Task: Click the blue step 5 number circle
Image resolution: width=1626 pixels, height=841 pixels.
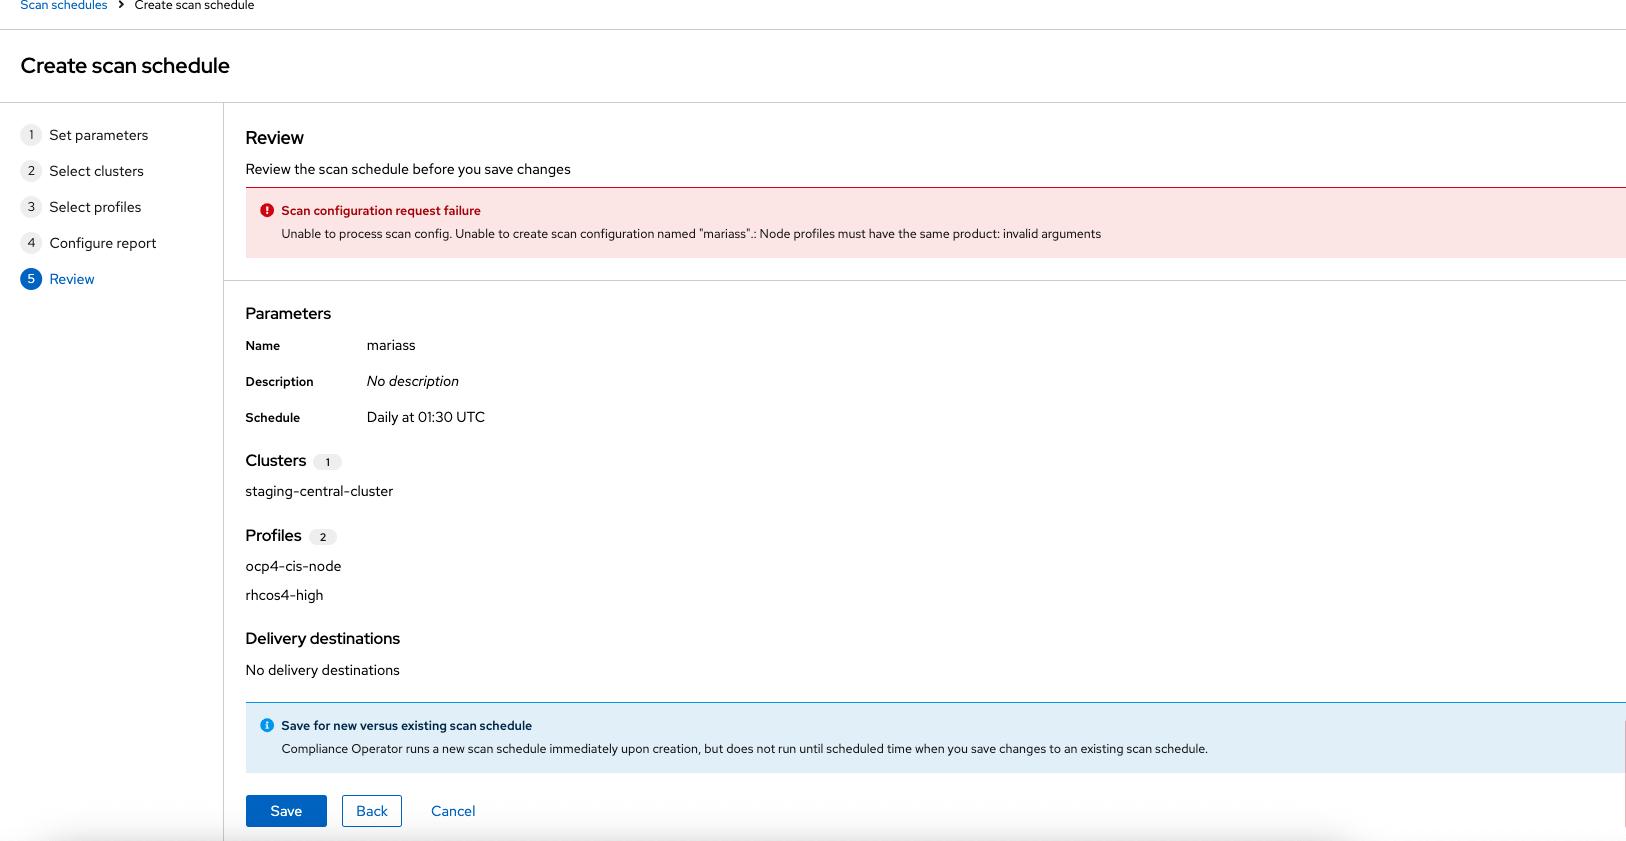Action: pos(31,279)
